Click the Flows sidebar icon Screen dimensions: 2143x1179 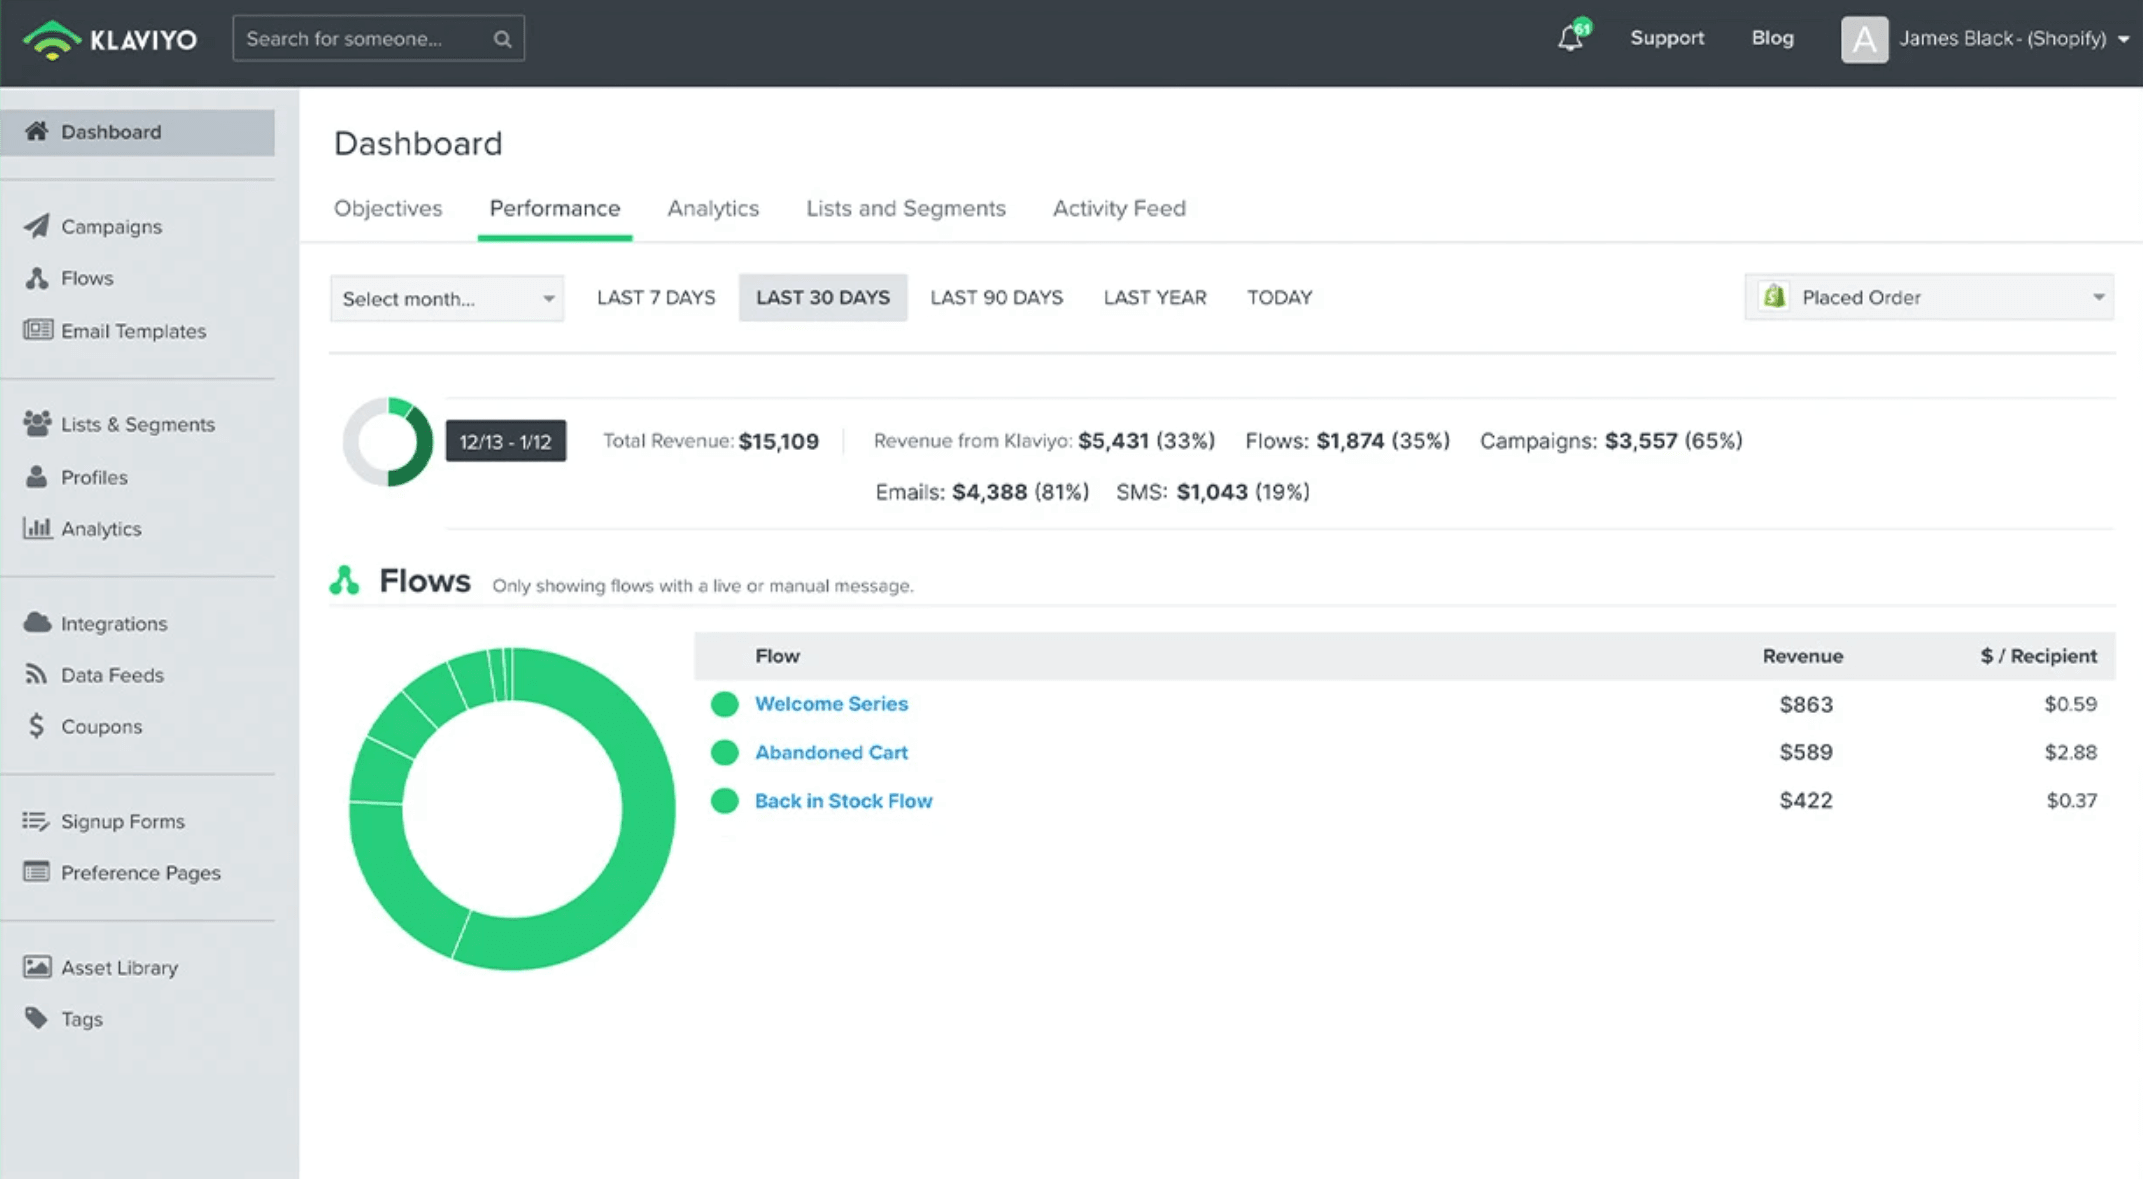click(x=37, y=278)
